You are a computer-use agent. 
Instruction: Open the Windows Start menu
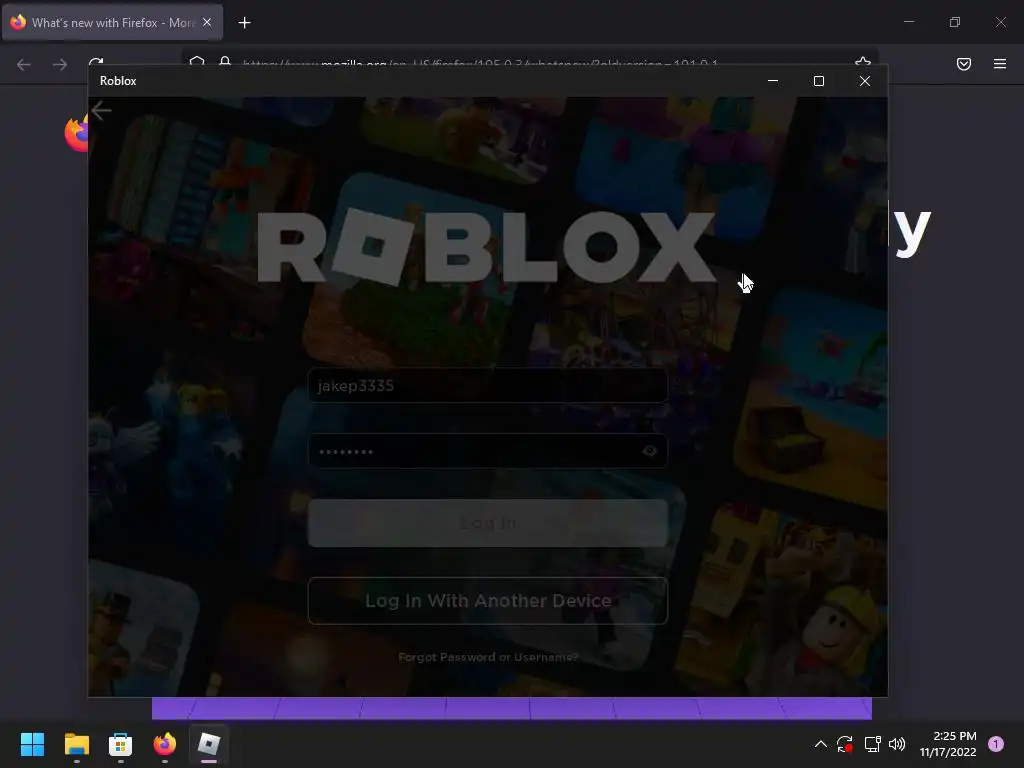click(x=32, y=744)
